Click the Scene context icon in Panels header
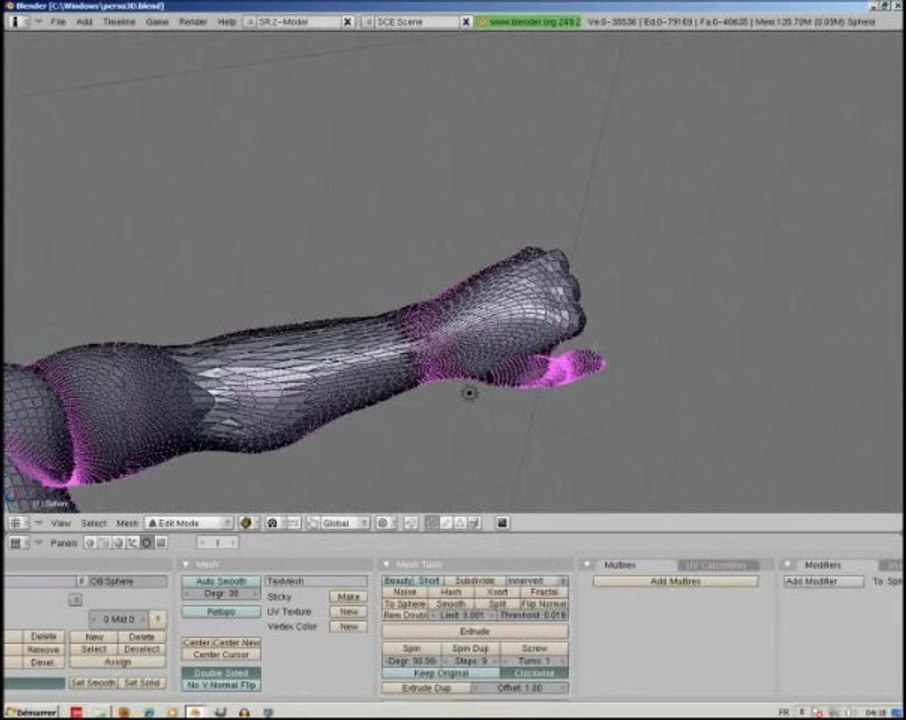This screenshot has width=906, height=720. tap(161, 543)
